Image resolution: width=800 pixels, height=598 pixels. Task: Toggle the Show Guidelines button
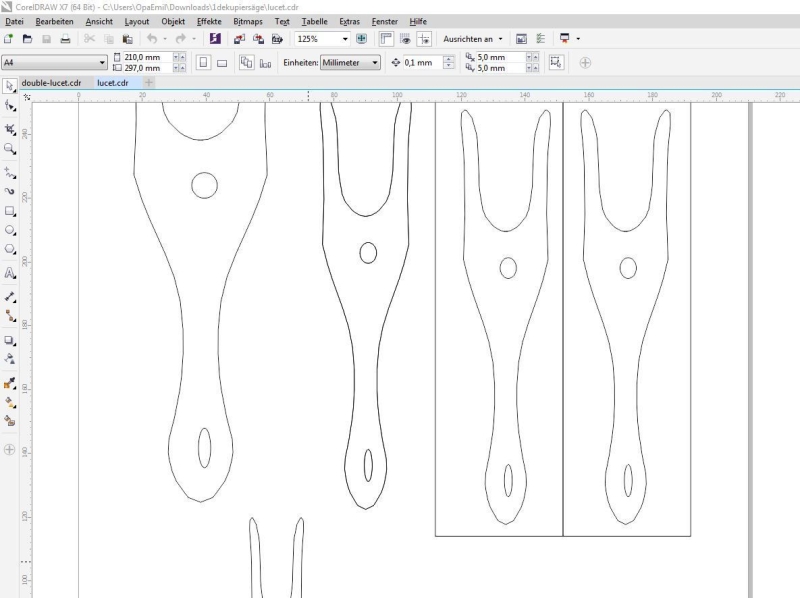[x=424, y=39]
